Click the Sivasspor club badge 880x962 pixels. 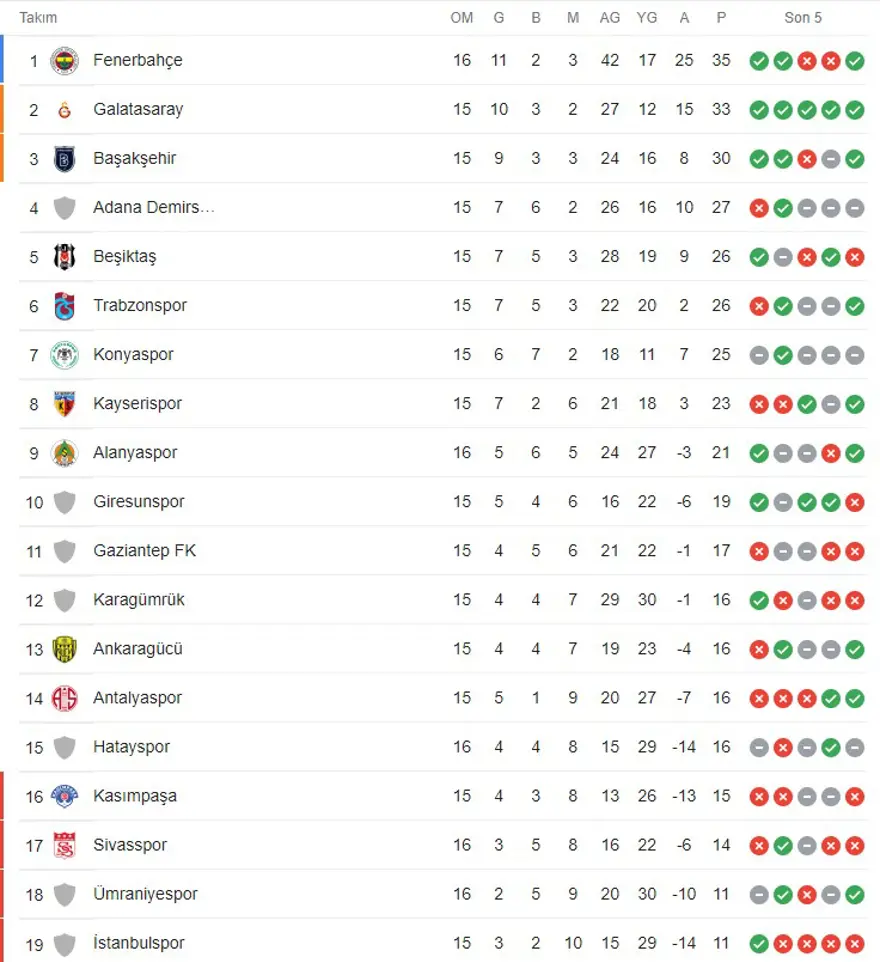[x=65, y=844]
